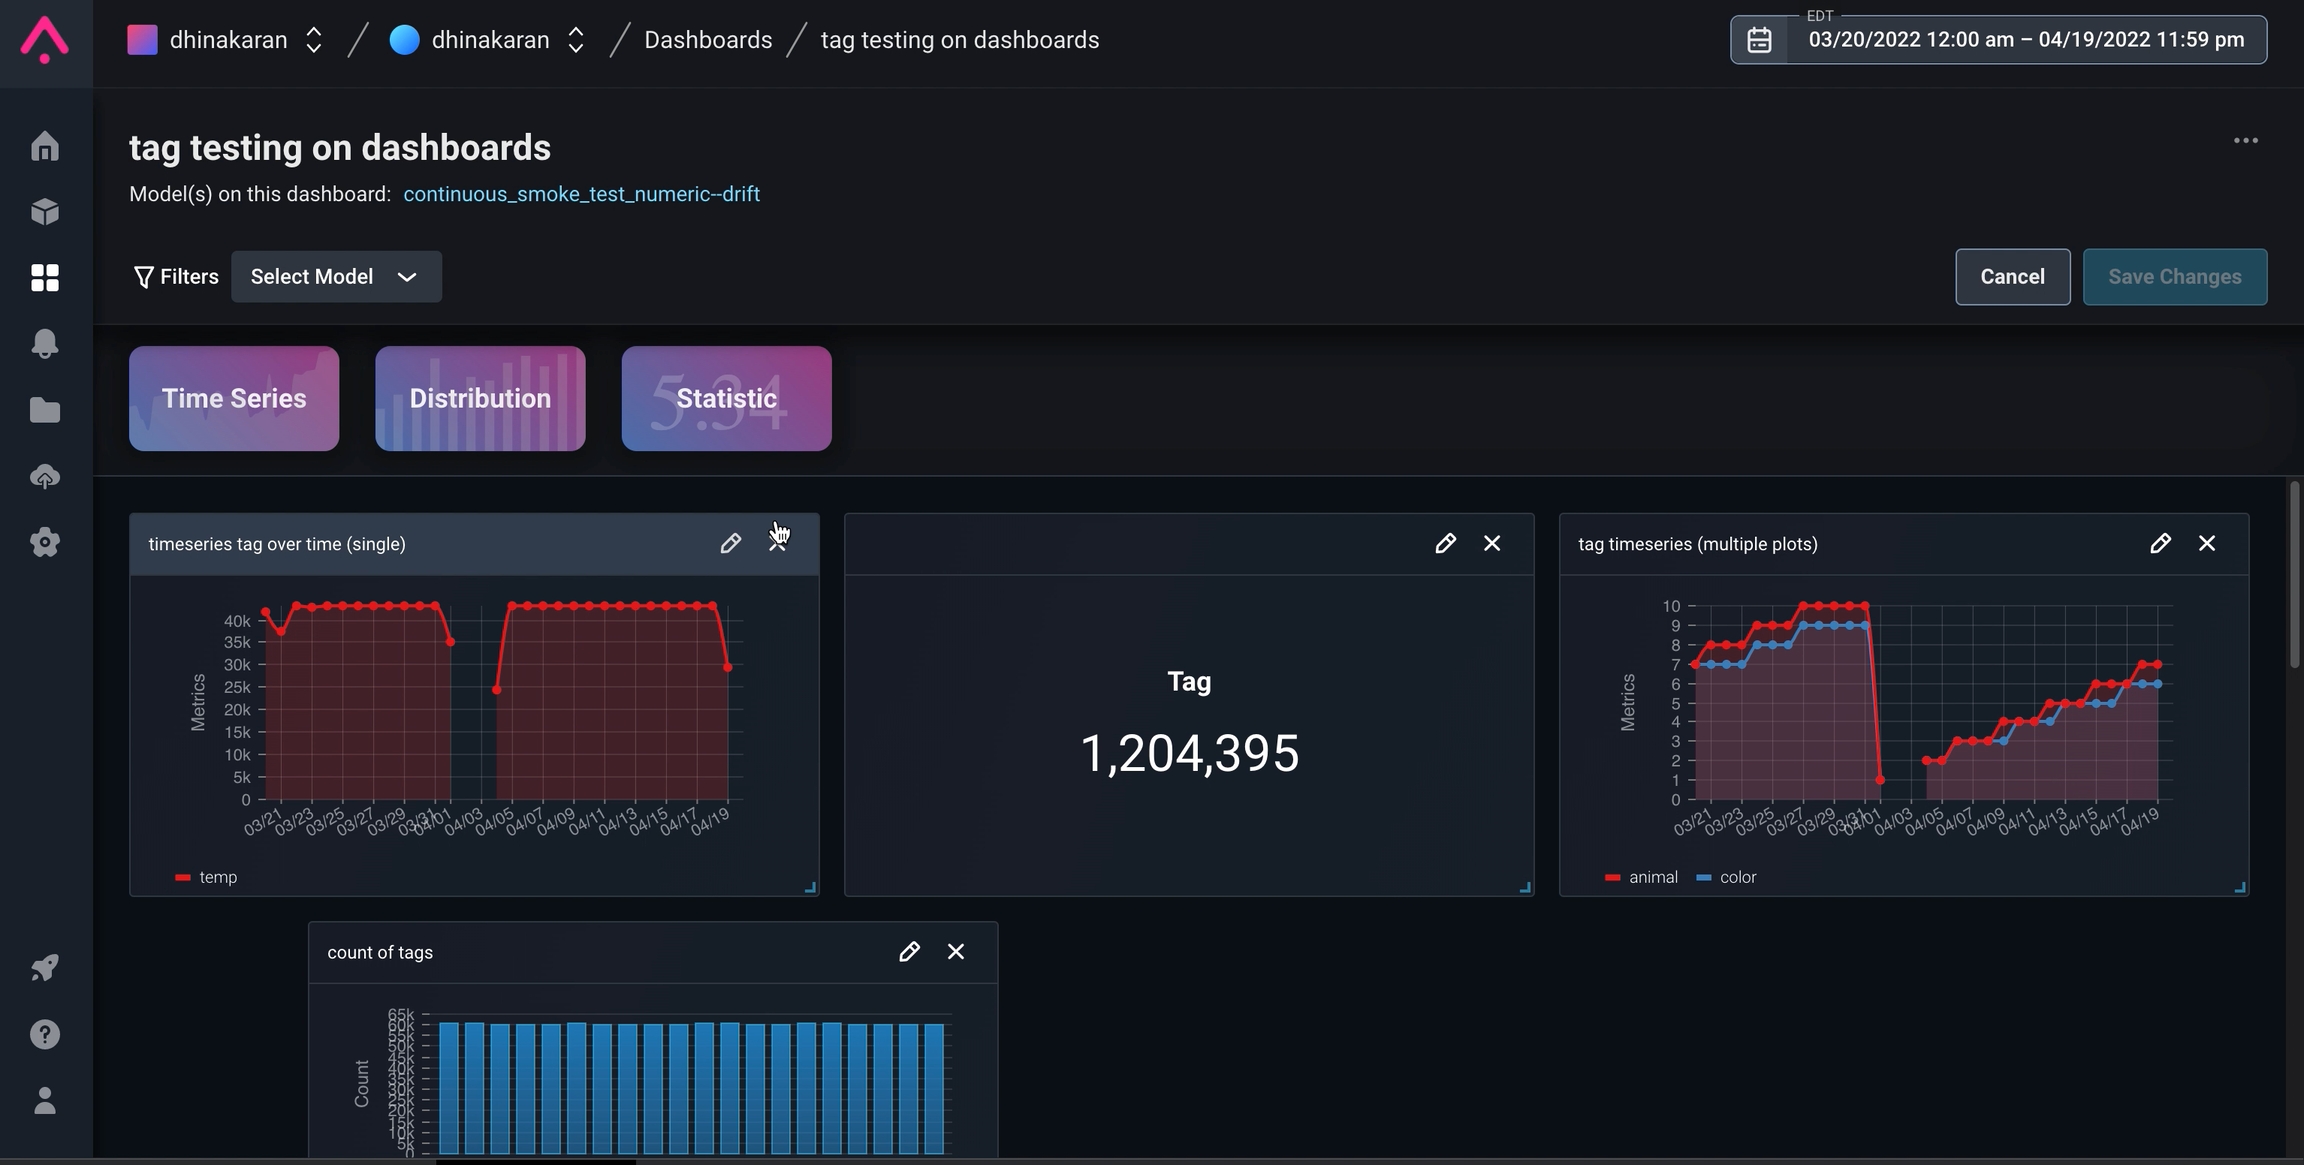Image resolution: width=2304 pixels, height=1165 pixels.
Task: Expand the first dhinakaran organization switcher
Action: [313, 40]
